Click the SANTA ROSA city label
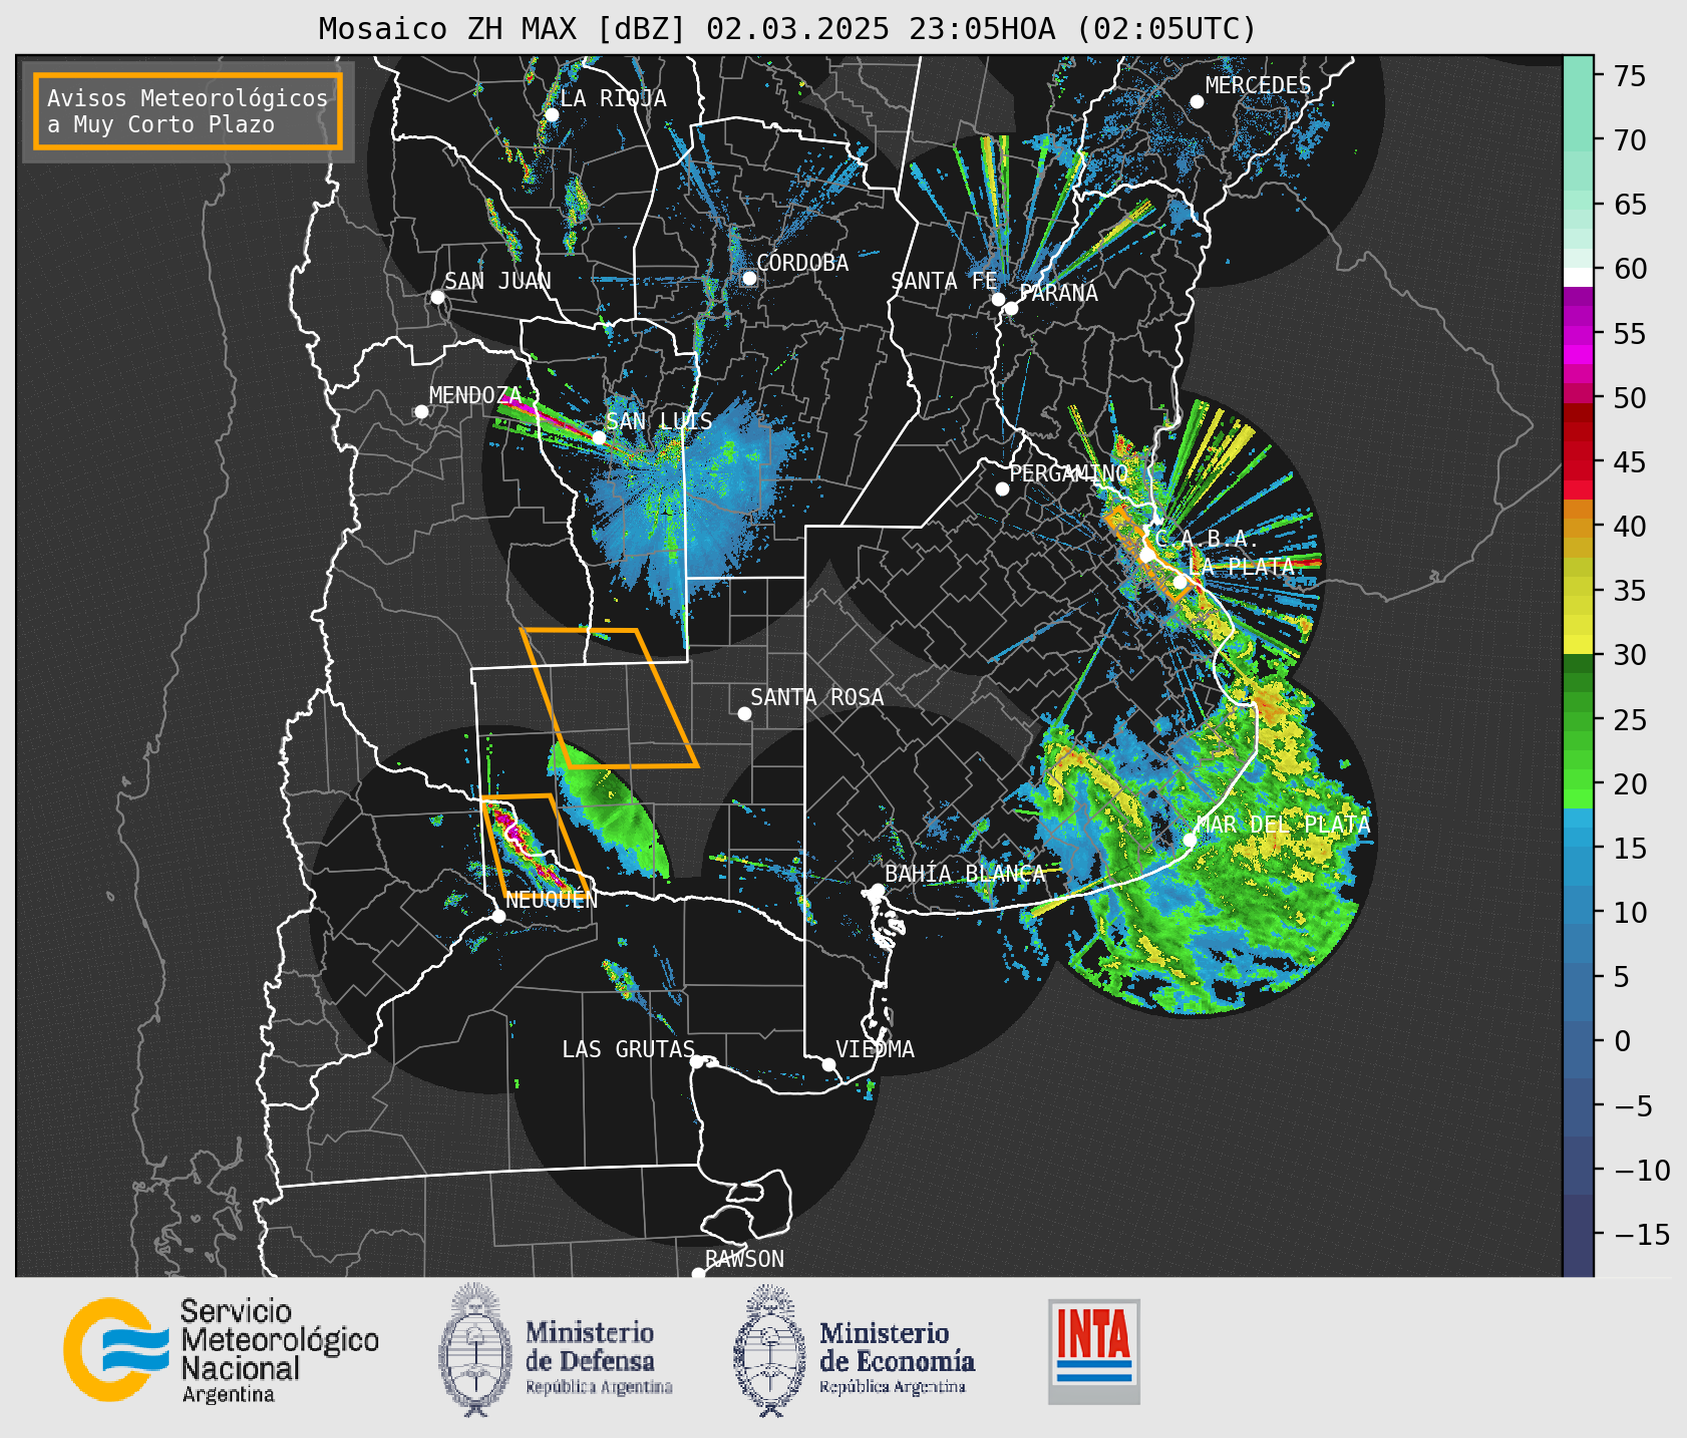This screenshot has height=1438, width=1687. [817, 697]
